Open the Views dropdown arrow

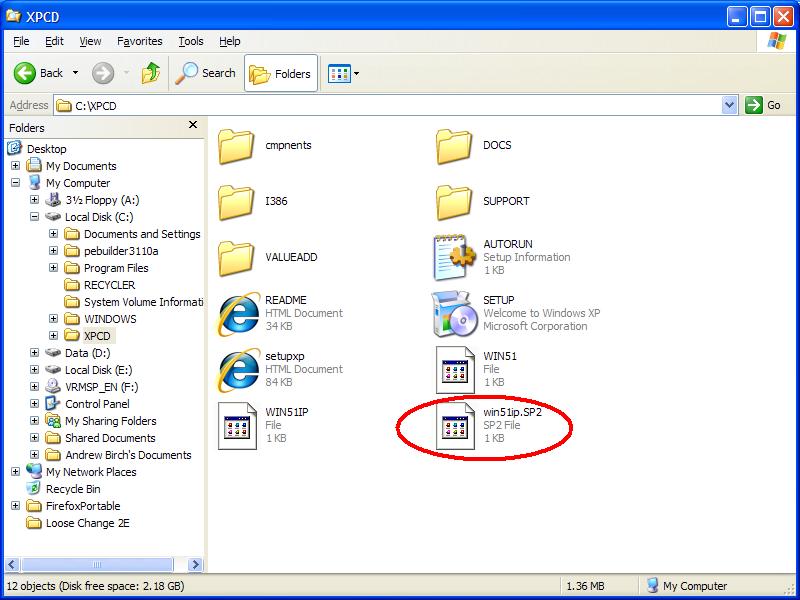point(357,73)
